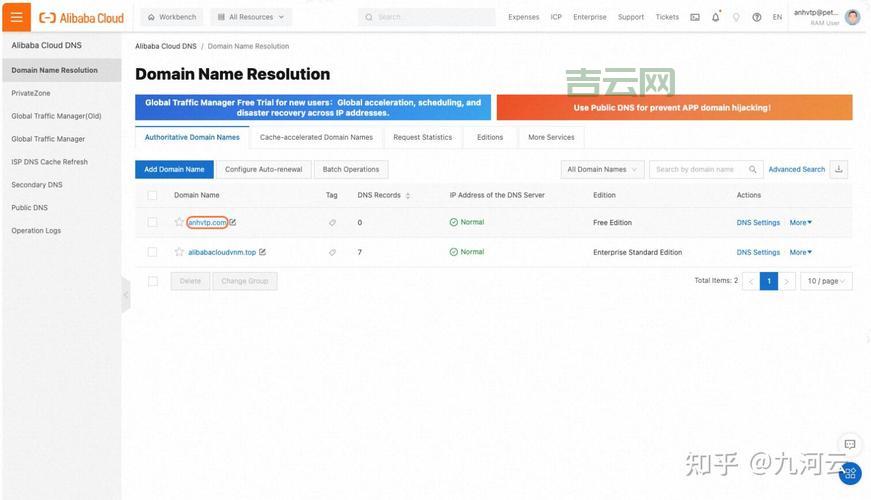Click the tag icon for anhvtp.com

point(332,222)
